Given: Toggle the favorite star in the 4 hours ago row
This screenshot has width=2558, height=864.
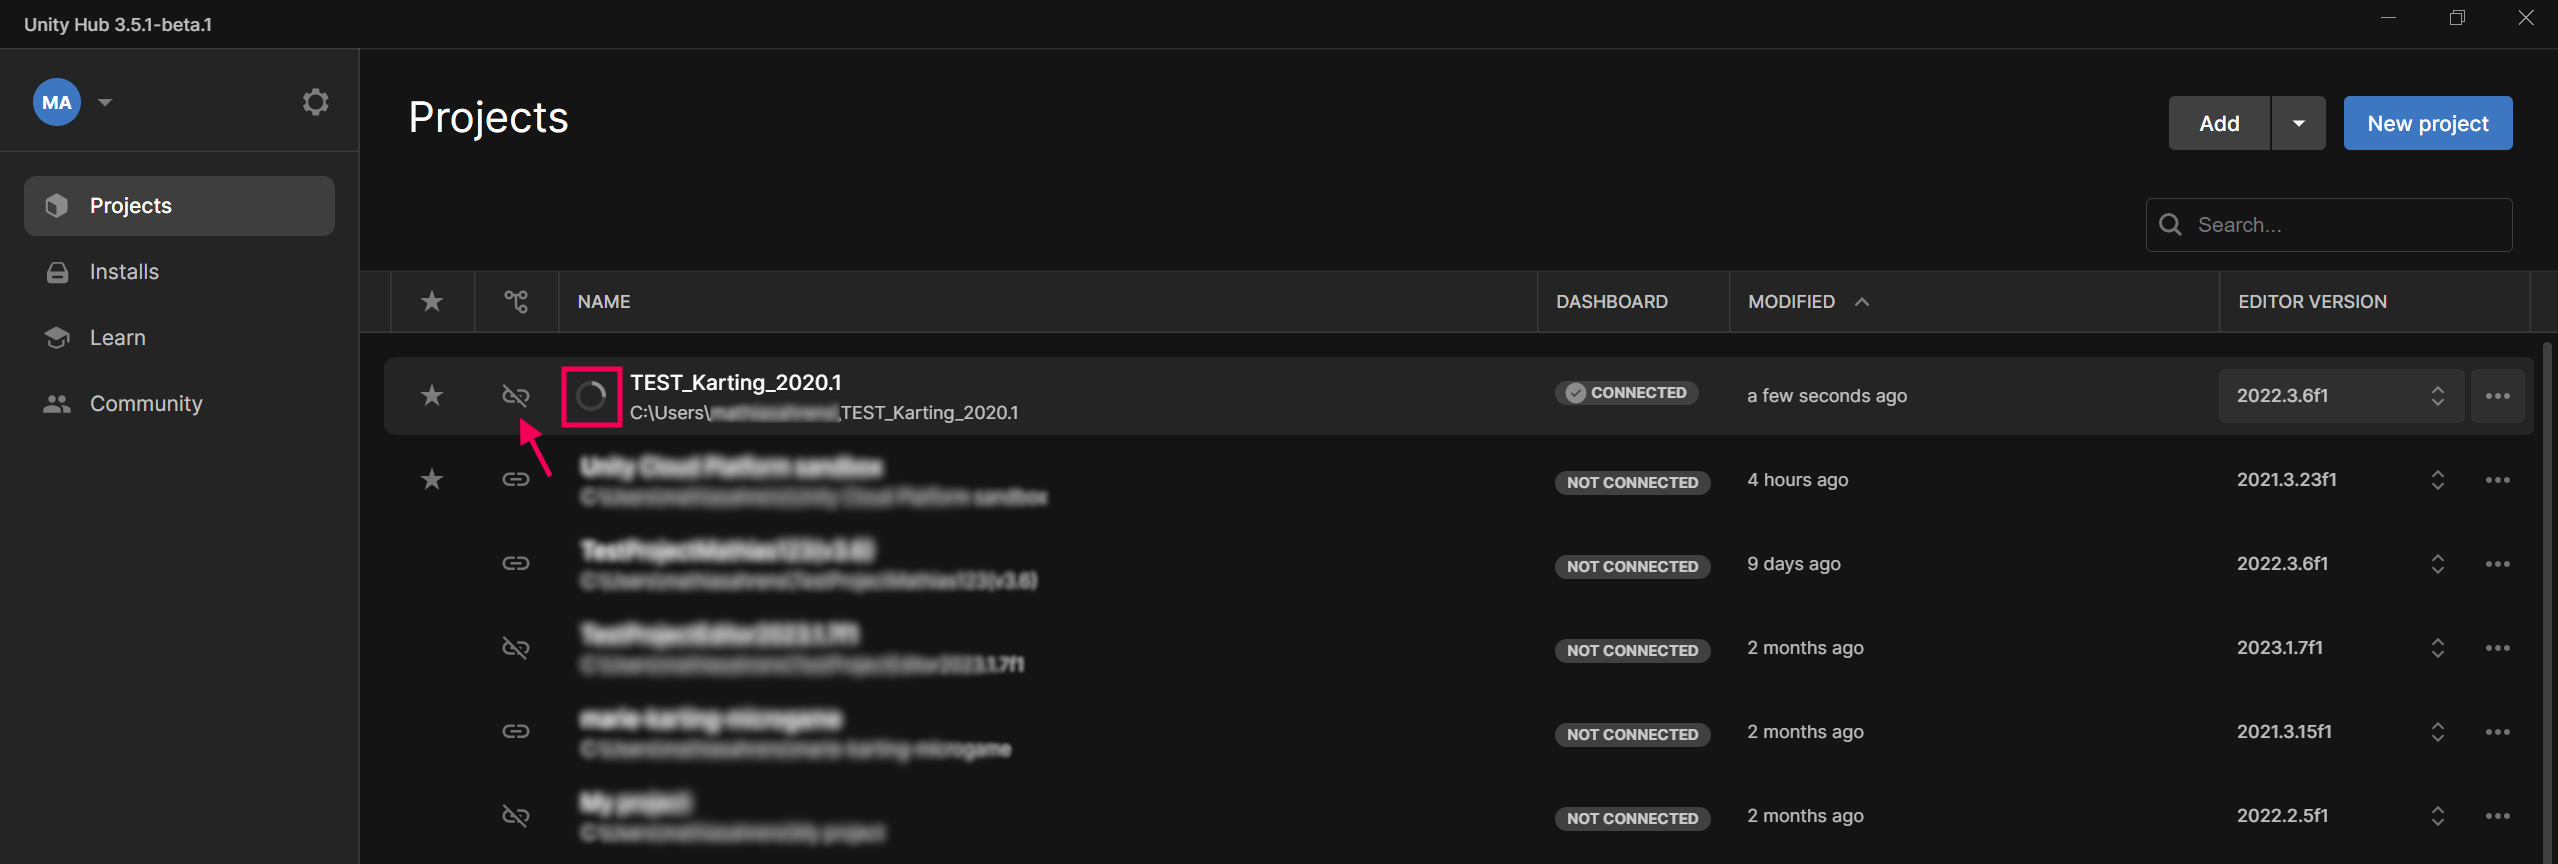Looking at the screenshot, I should (432, 479).
